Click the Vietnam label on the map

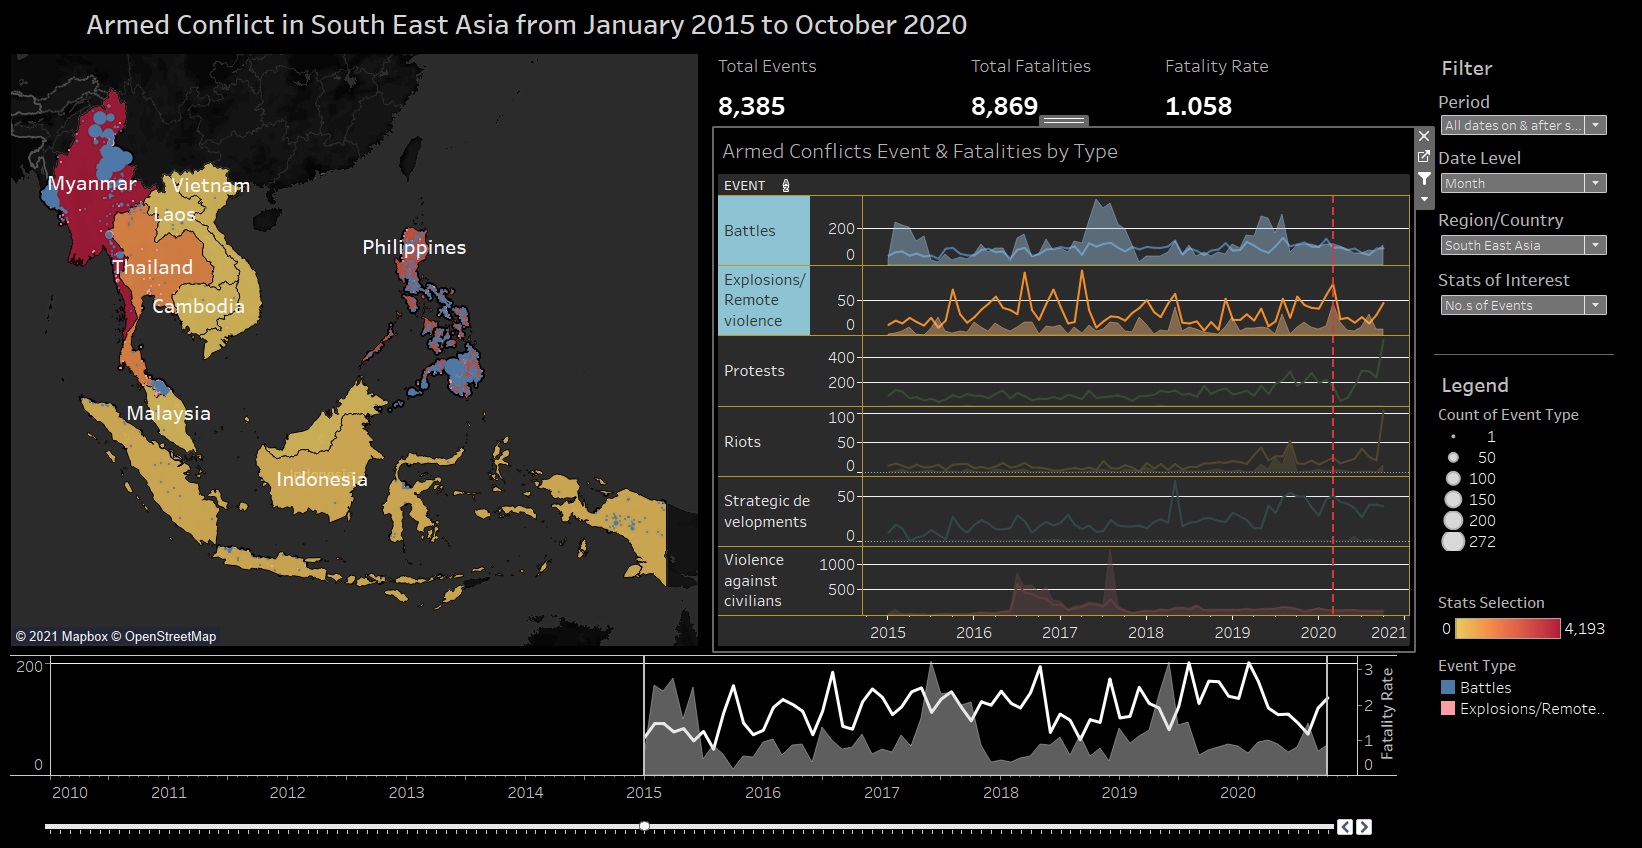point(211,185)
